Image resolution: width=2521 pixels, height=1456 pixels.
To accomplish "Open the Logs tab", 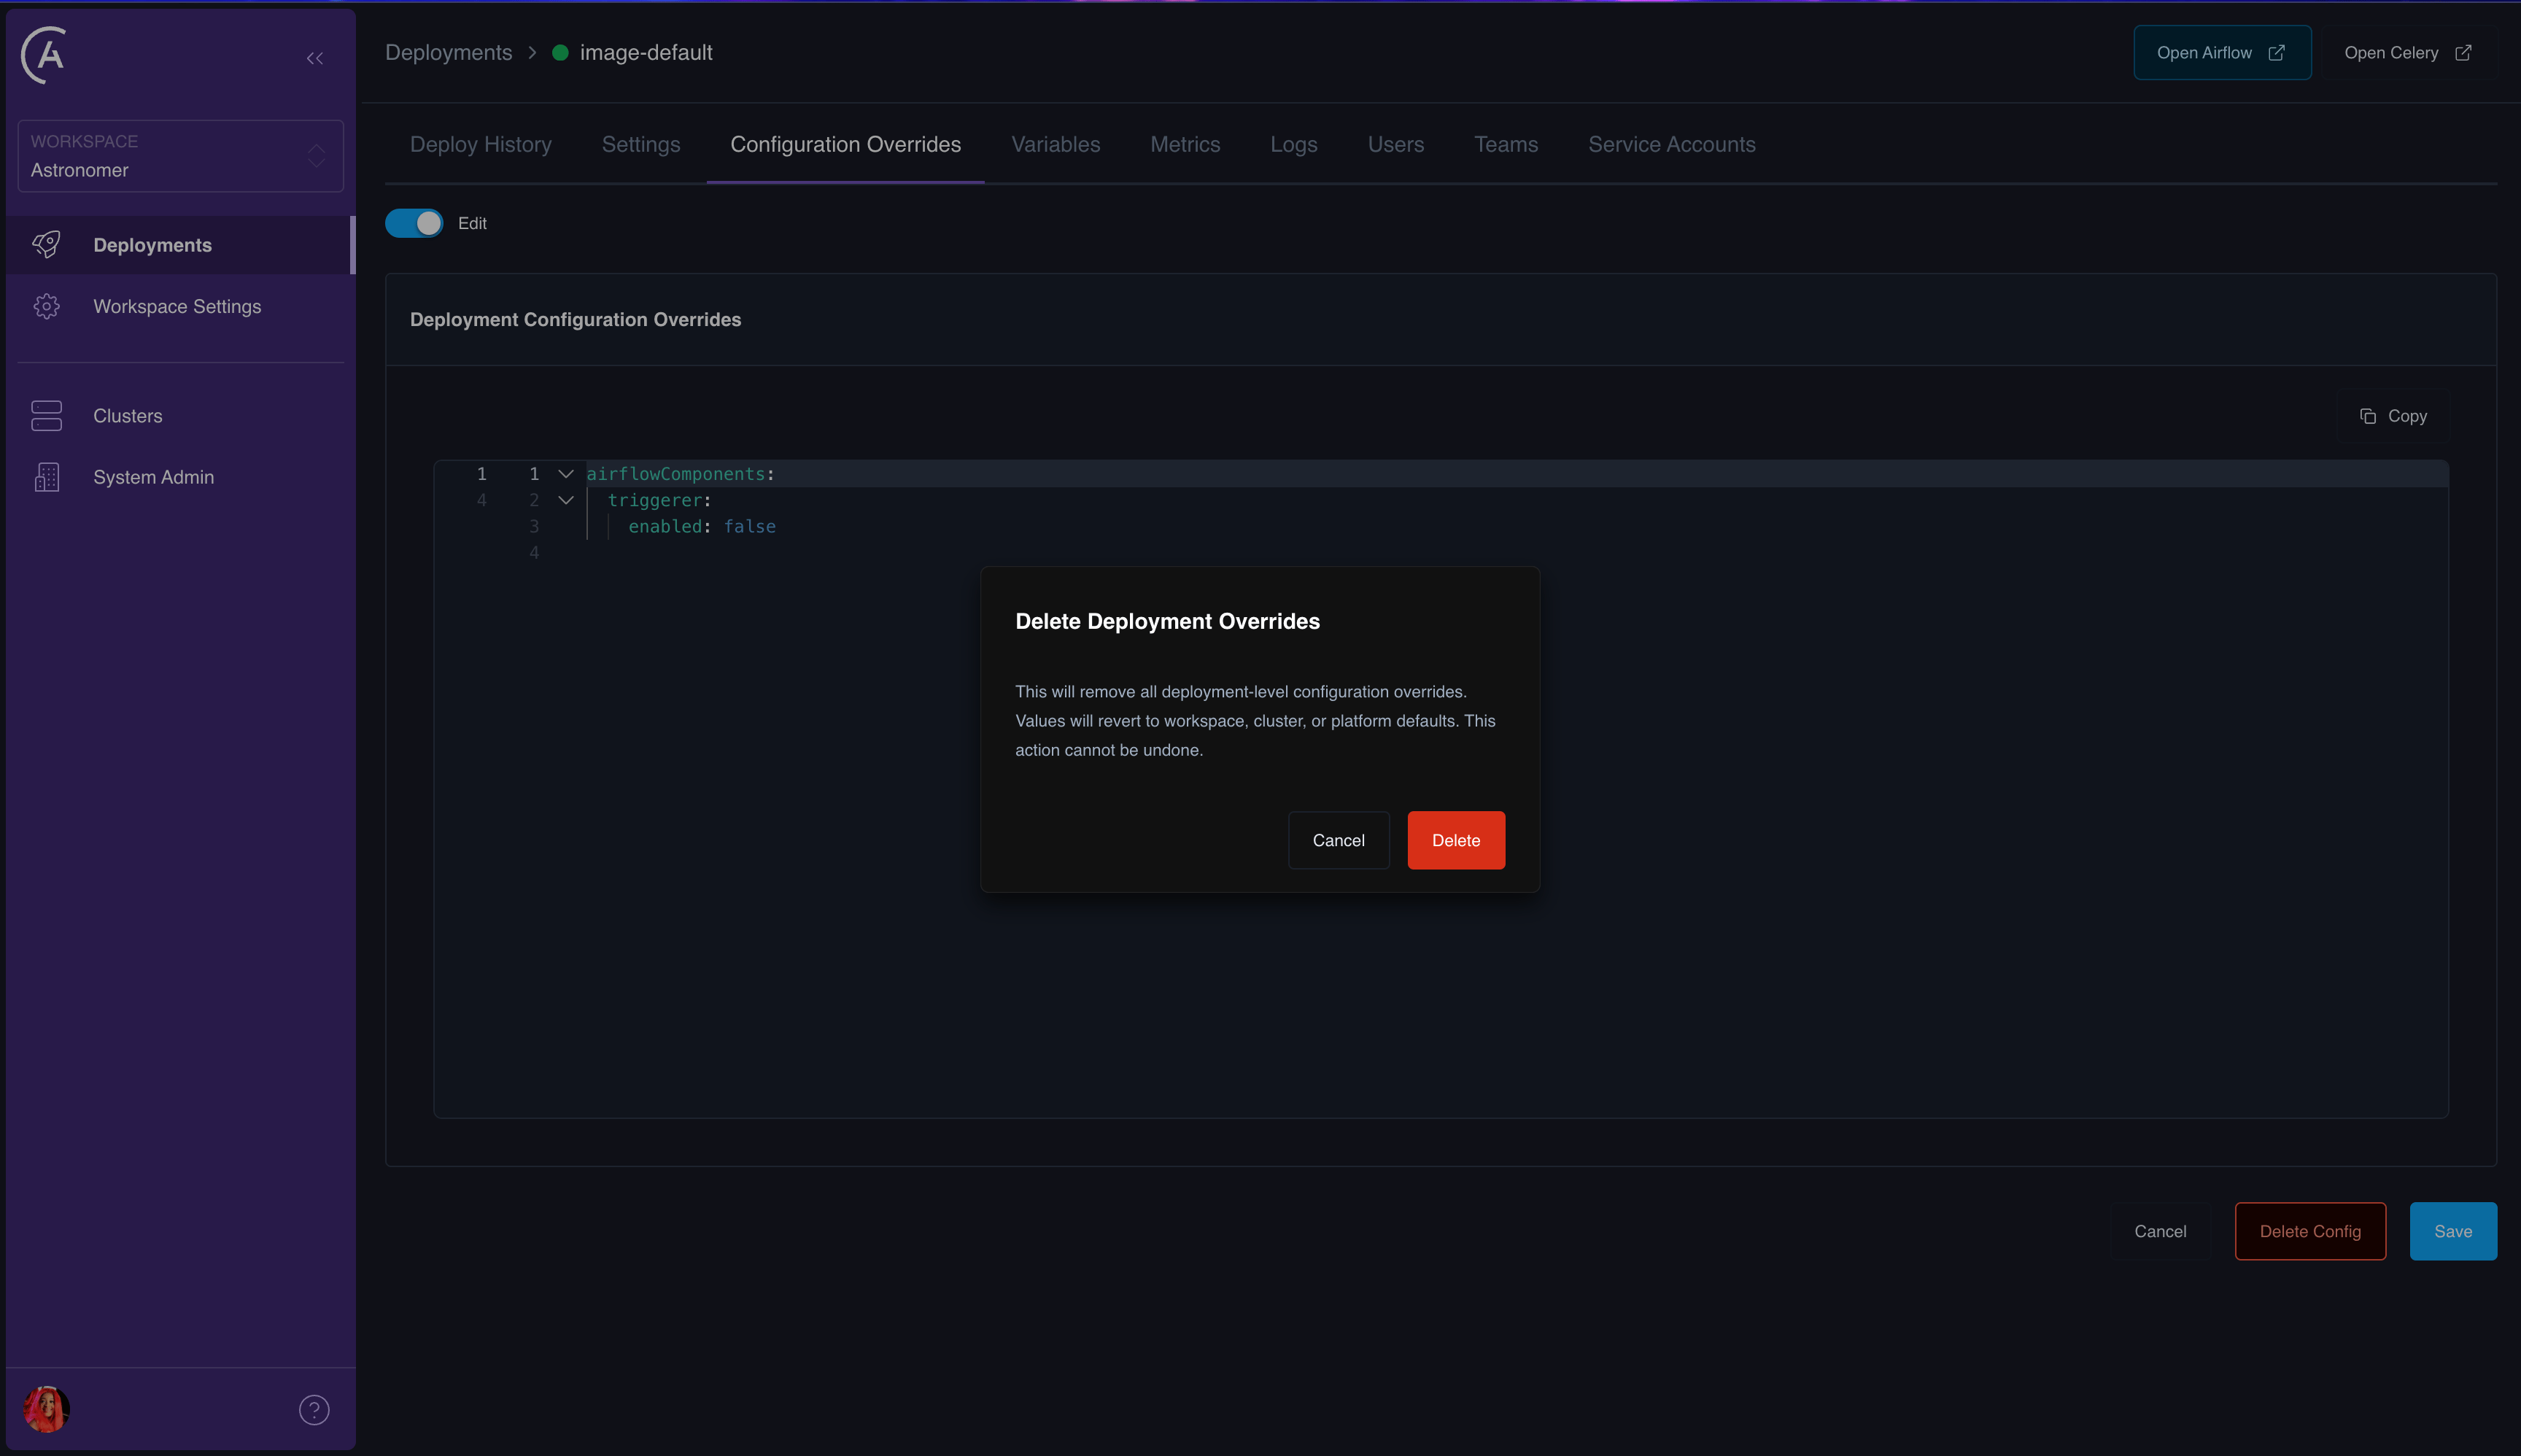I will click(x=1294, y=144).
